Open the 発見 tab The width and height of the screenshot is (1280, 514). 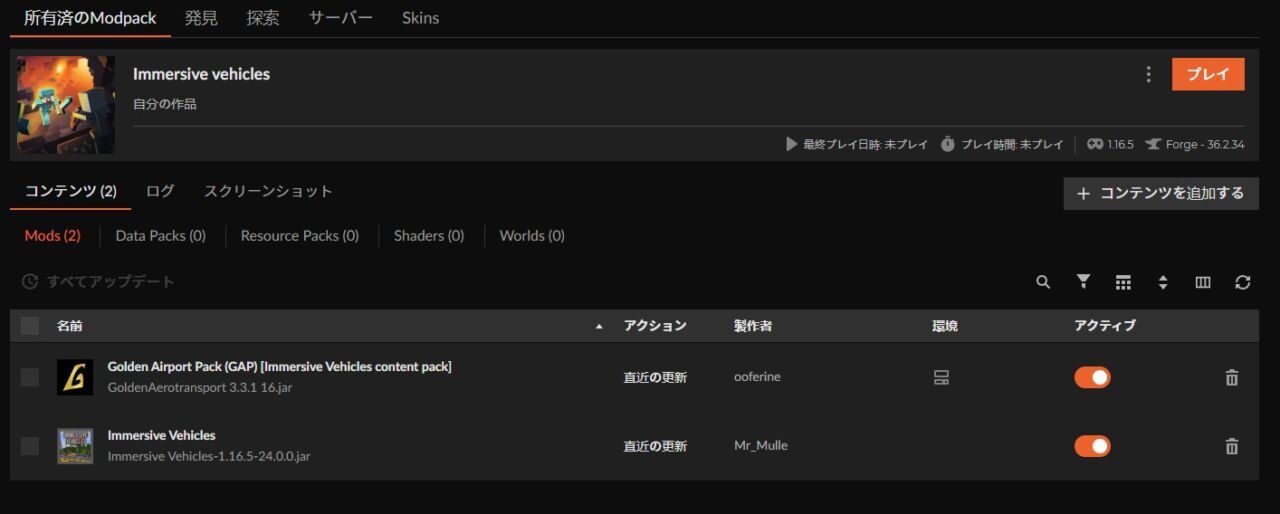pos(201,18)
